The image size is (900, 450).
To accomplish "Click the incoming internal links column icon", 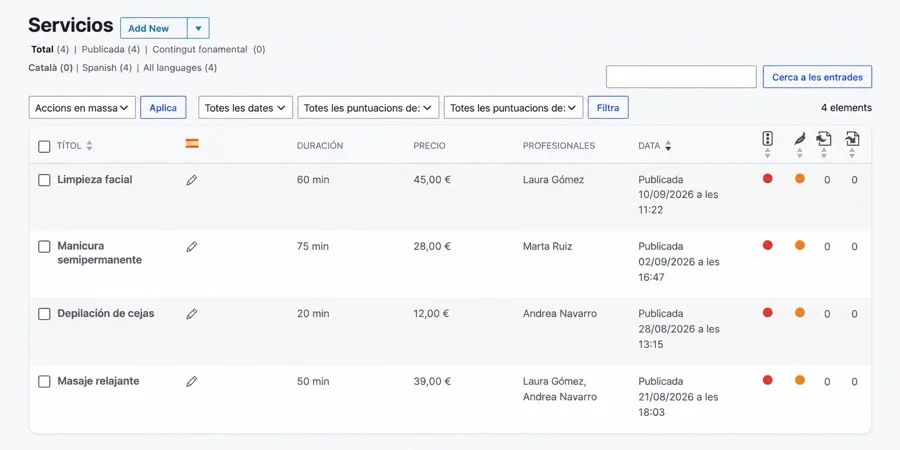I will [852, 138].
